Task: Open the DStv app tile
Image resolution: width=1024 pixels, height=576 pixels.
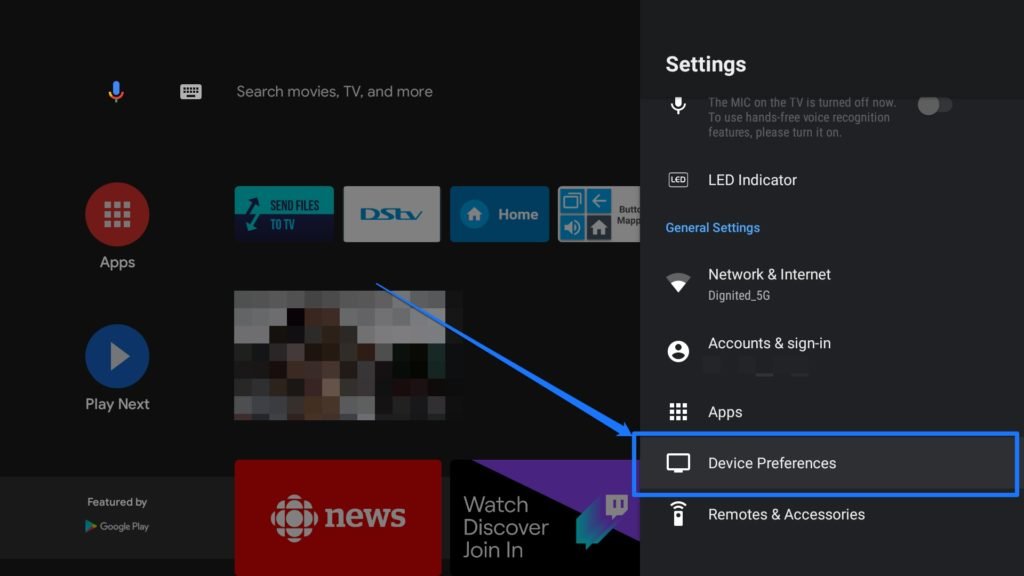Action: [x=392, y=214]
